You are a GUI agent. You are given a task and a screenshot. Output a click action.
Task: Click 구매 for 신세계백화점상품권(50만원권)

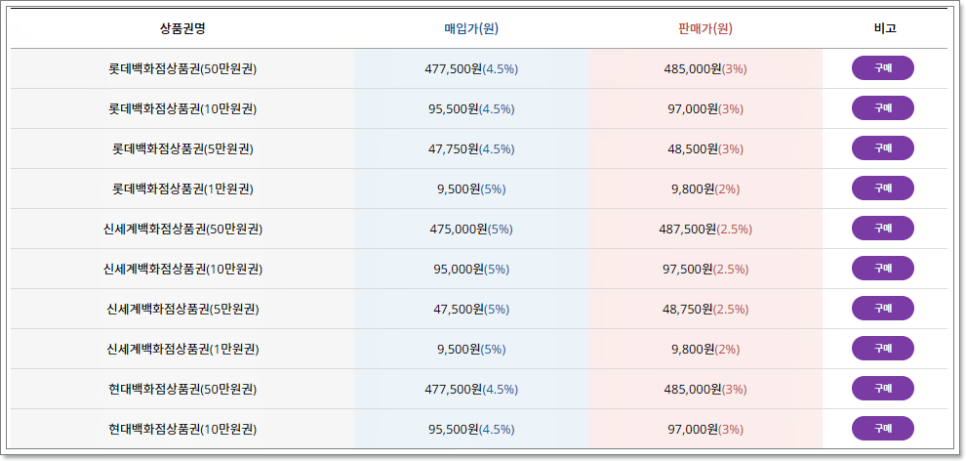click(882, 228)
